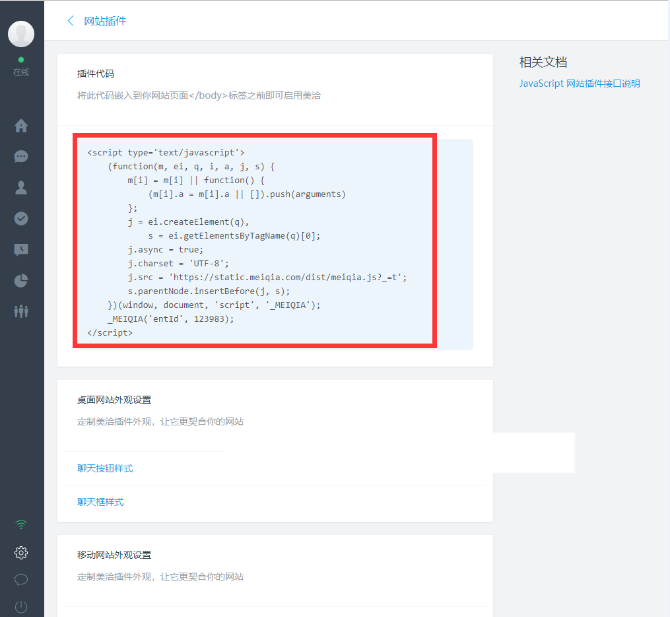Open the checkmark tasks icon in the sidebar
Viewport: 670px width, 617px height.
[x=21, y=219]
